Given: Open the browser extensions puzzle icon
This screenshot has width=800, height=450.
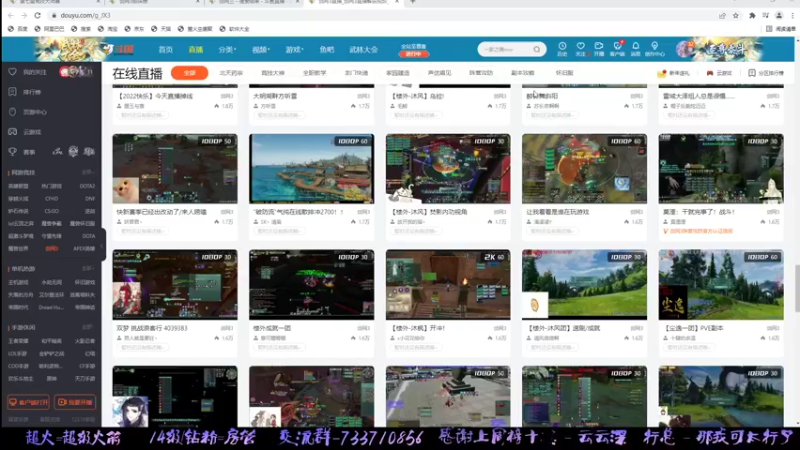Looking at the screenshot, I should tap(752, 15).
